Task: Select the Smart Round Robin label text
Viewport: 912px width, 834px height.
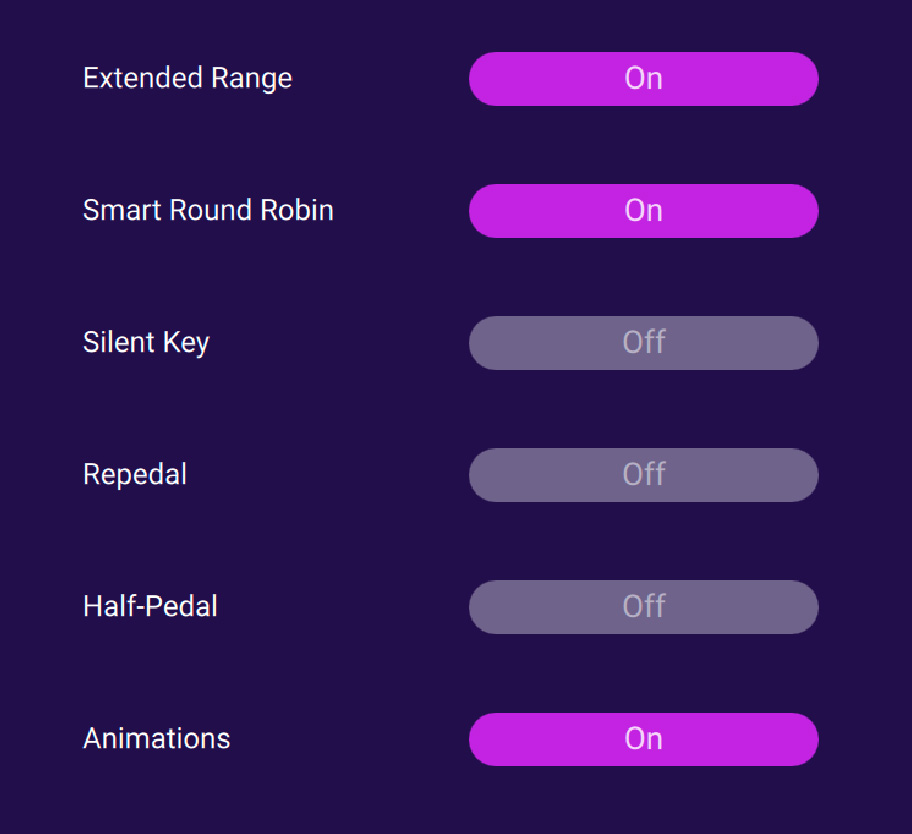Action: pyautogui.click(x=208, y=210)
